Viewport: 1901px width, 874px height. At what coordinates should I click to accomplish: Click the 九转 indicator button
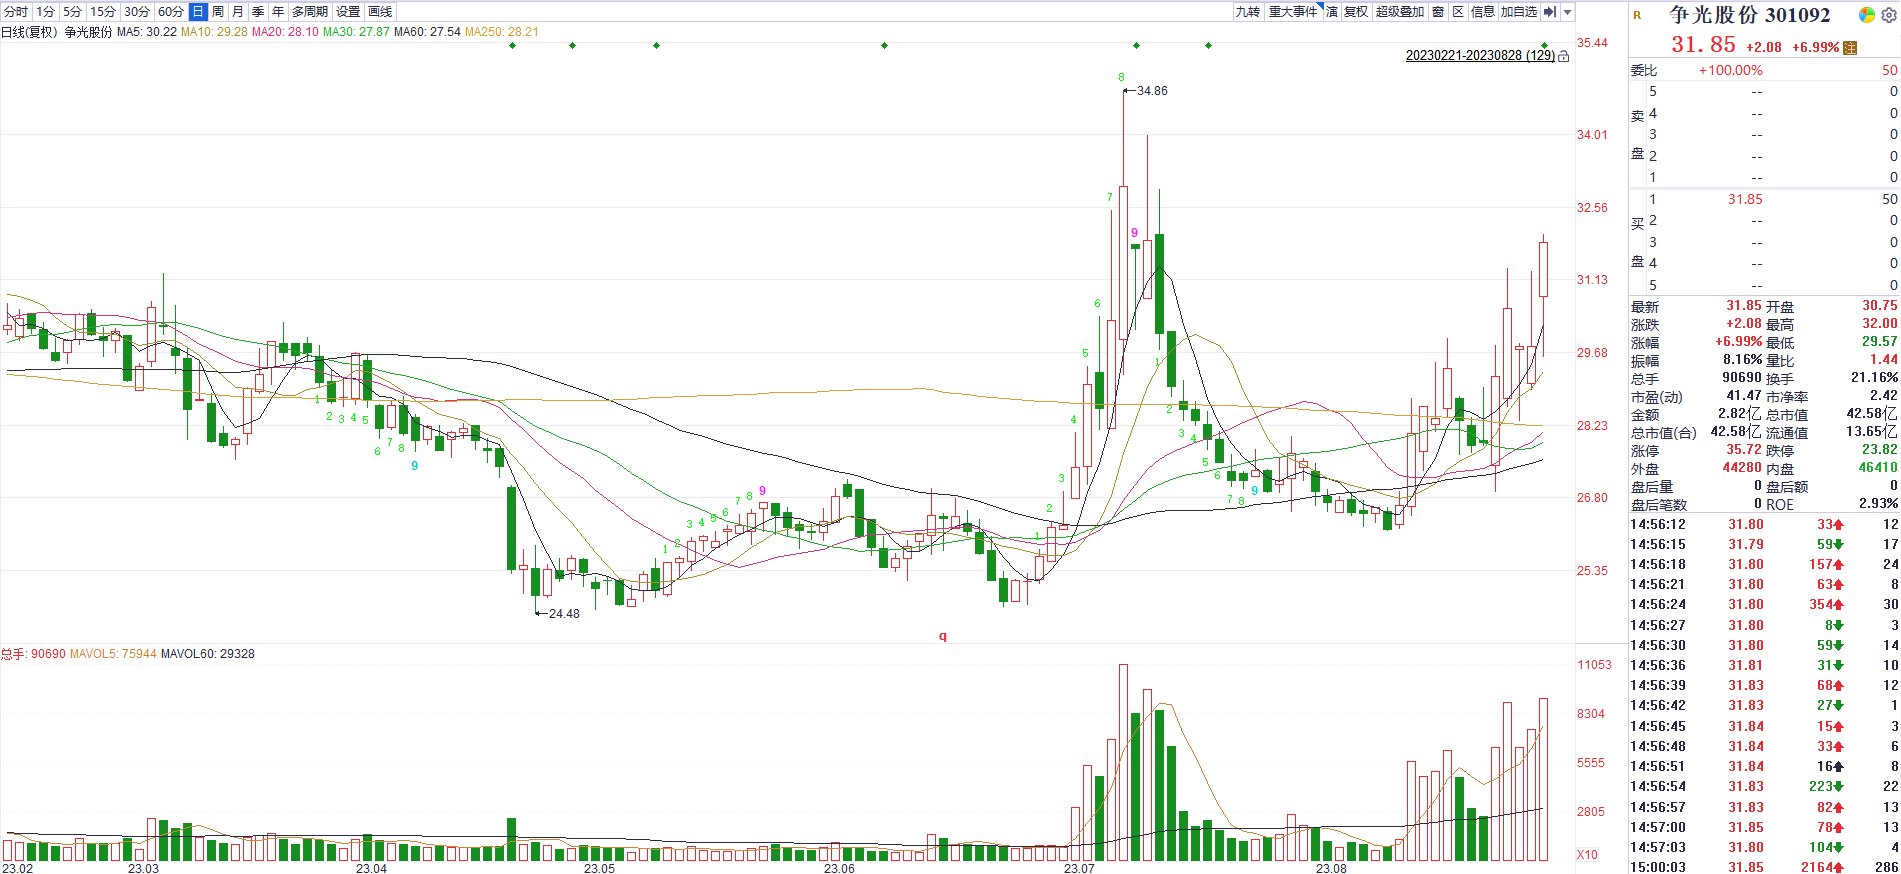(x=1248, y=12)
